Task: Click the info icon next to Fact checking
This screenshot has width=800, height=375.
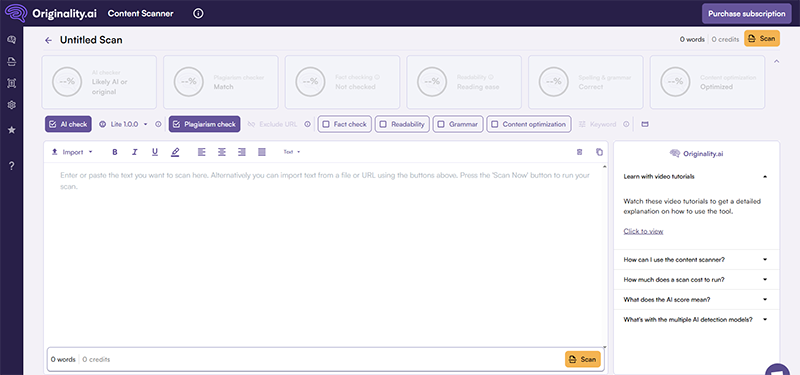Action: [x=377, y=78]
